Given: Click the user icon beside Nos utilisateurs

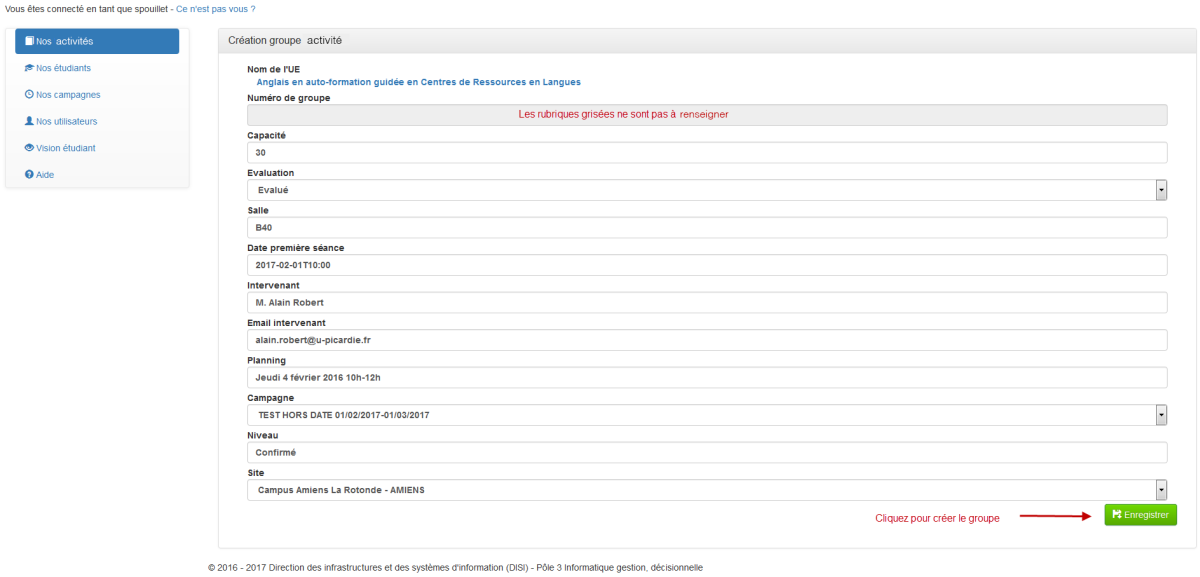Looking at the screenshot, I should tap(29, 121).
